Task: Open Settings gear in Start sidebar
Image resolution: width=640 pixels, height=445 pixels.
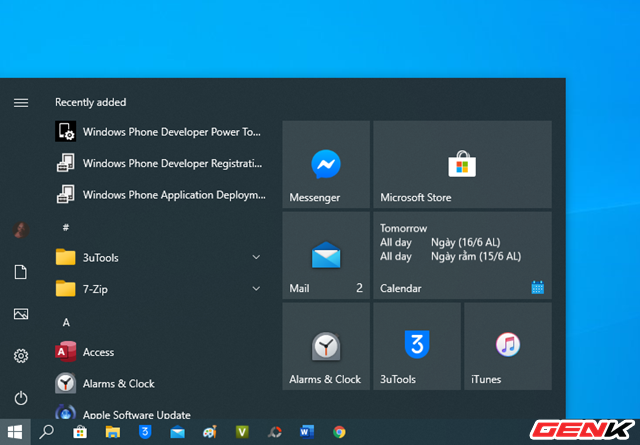Action: (21, 356)
